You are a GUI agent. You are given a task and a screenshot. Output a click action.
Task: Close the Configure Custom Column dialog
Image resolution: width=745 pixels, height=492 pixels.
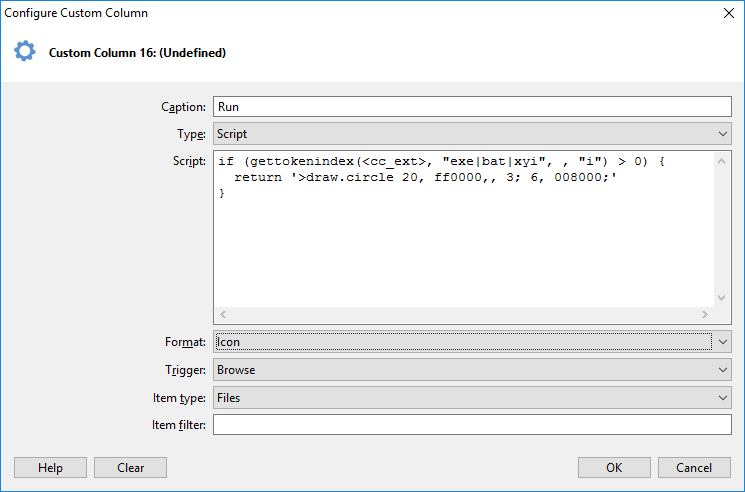726,14
